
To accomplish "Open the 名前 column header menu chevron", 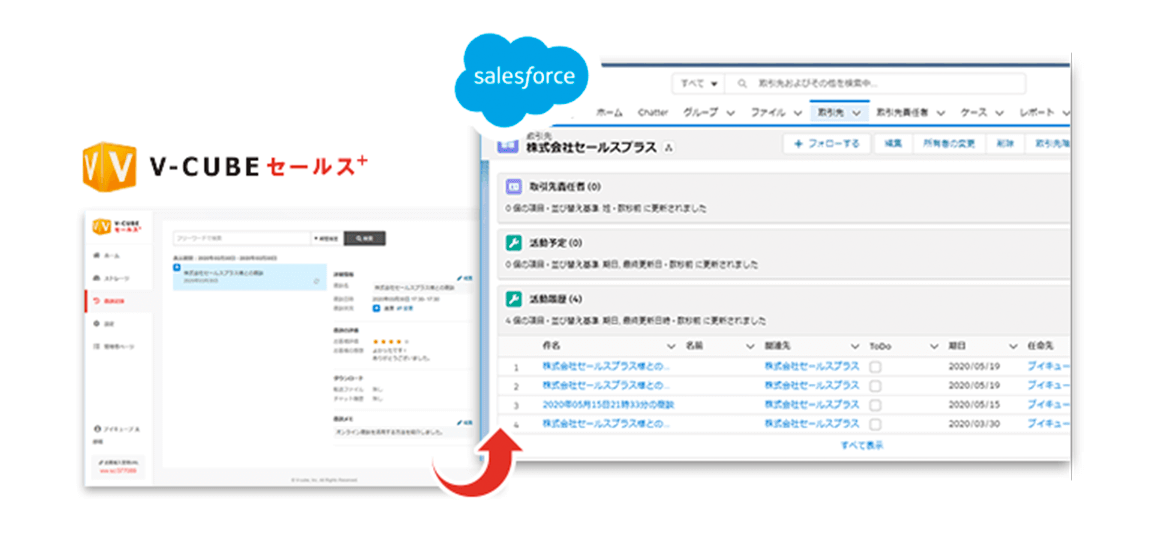I will [750, 345].
